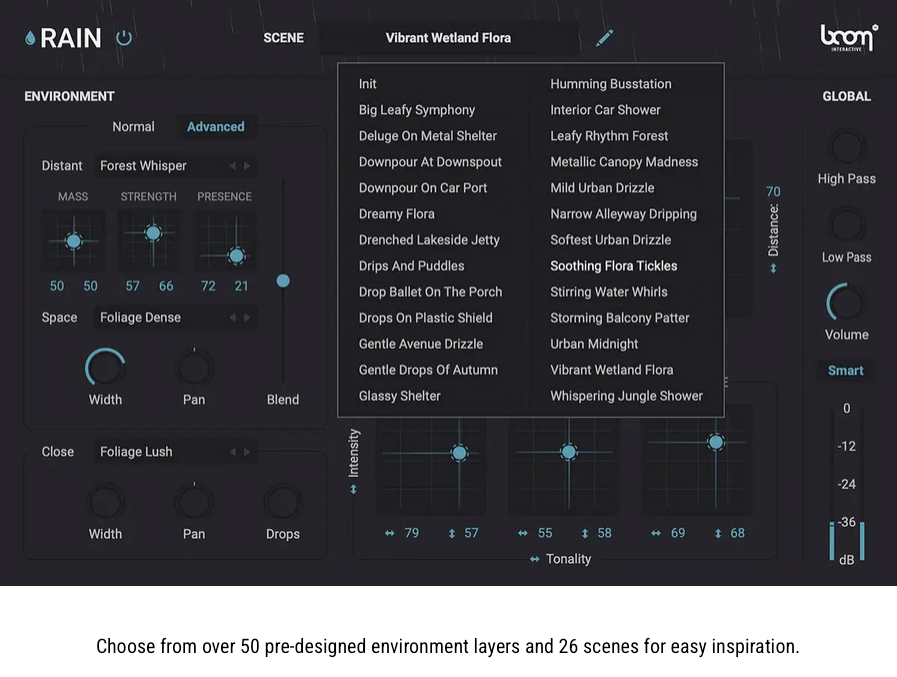Switch environment to Normal mode
This screenshot has height=677, width=897.
tap(133, 127)
